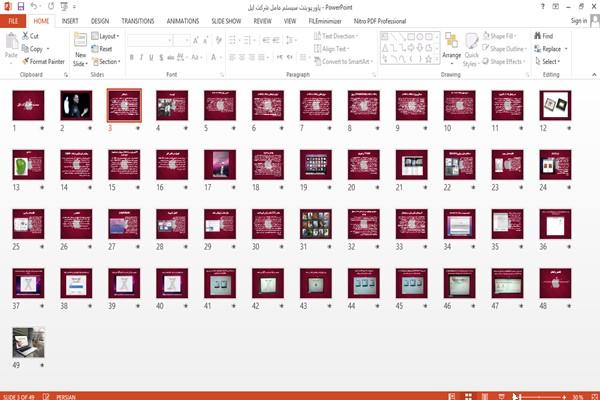Viewport: 600px width, 400px height.
Task: Switch to Normal view in the status bar
Action: (x=452, y=397)
